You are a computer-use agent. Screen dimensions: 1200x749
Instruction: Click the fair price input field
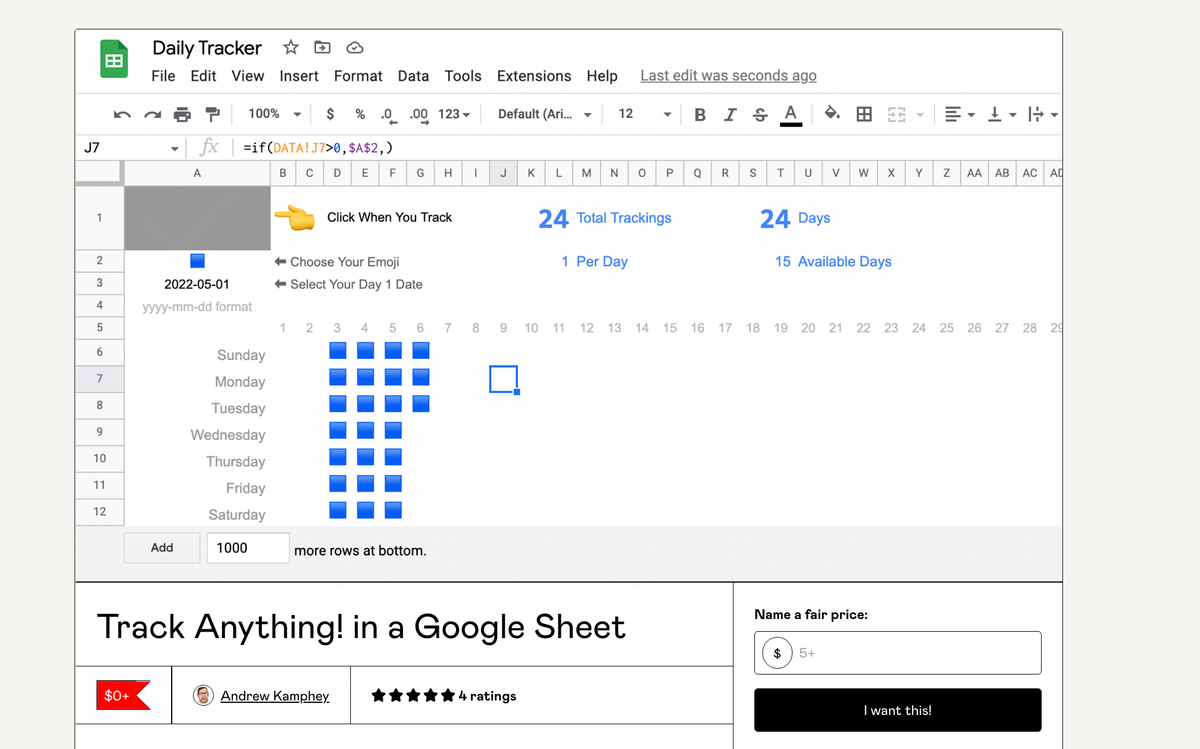(x=897, y=653)
